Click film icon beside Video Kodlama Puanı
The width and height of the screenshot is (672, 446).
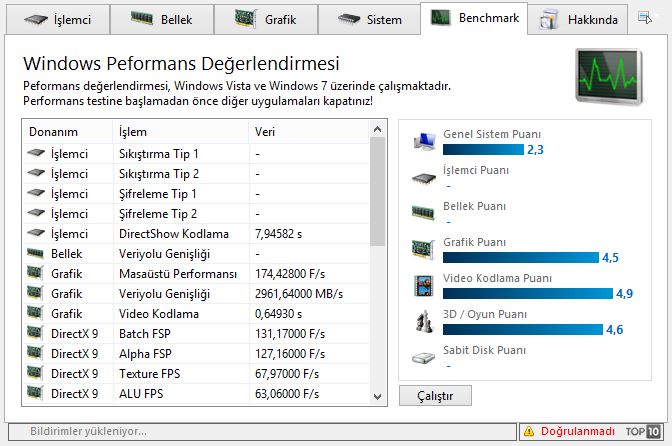click(424, 286)
